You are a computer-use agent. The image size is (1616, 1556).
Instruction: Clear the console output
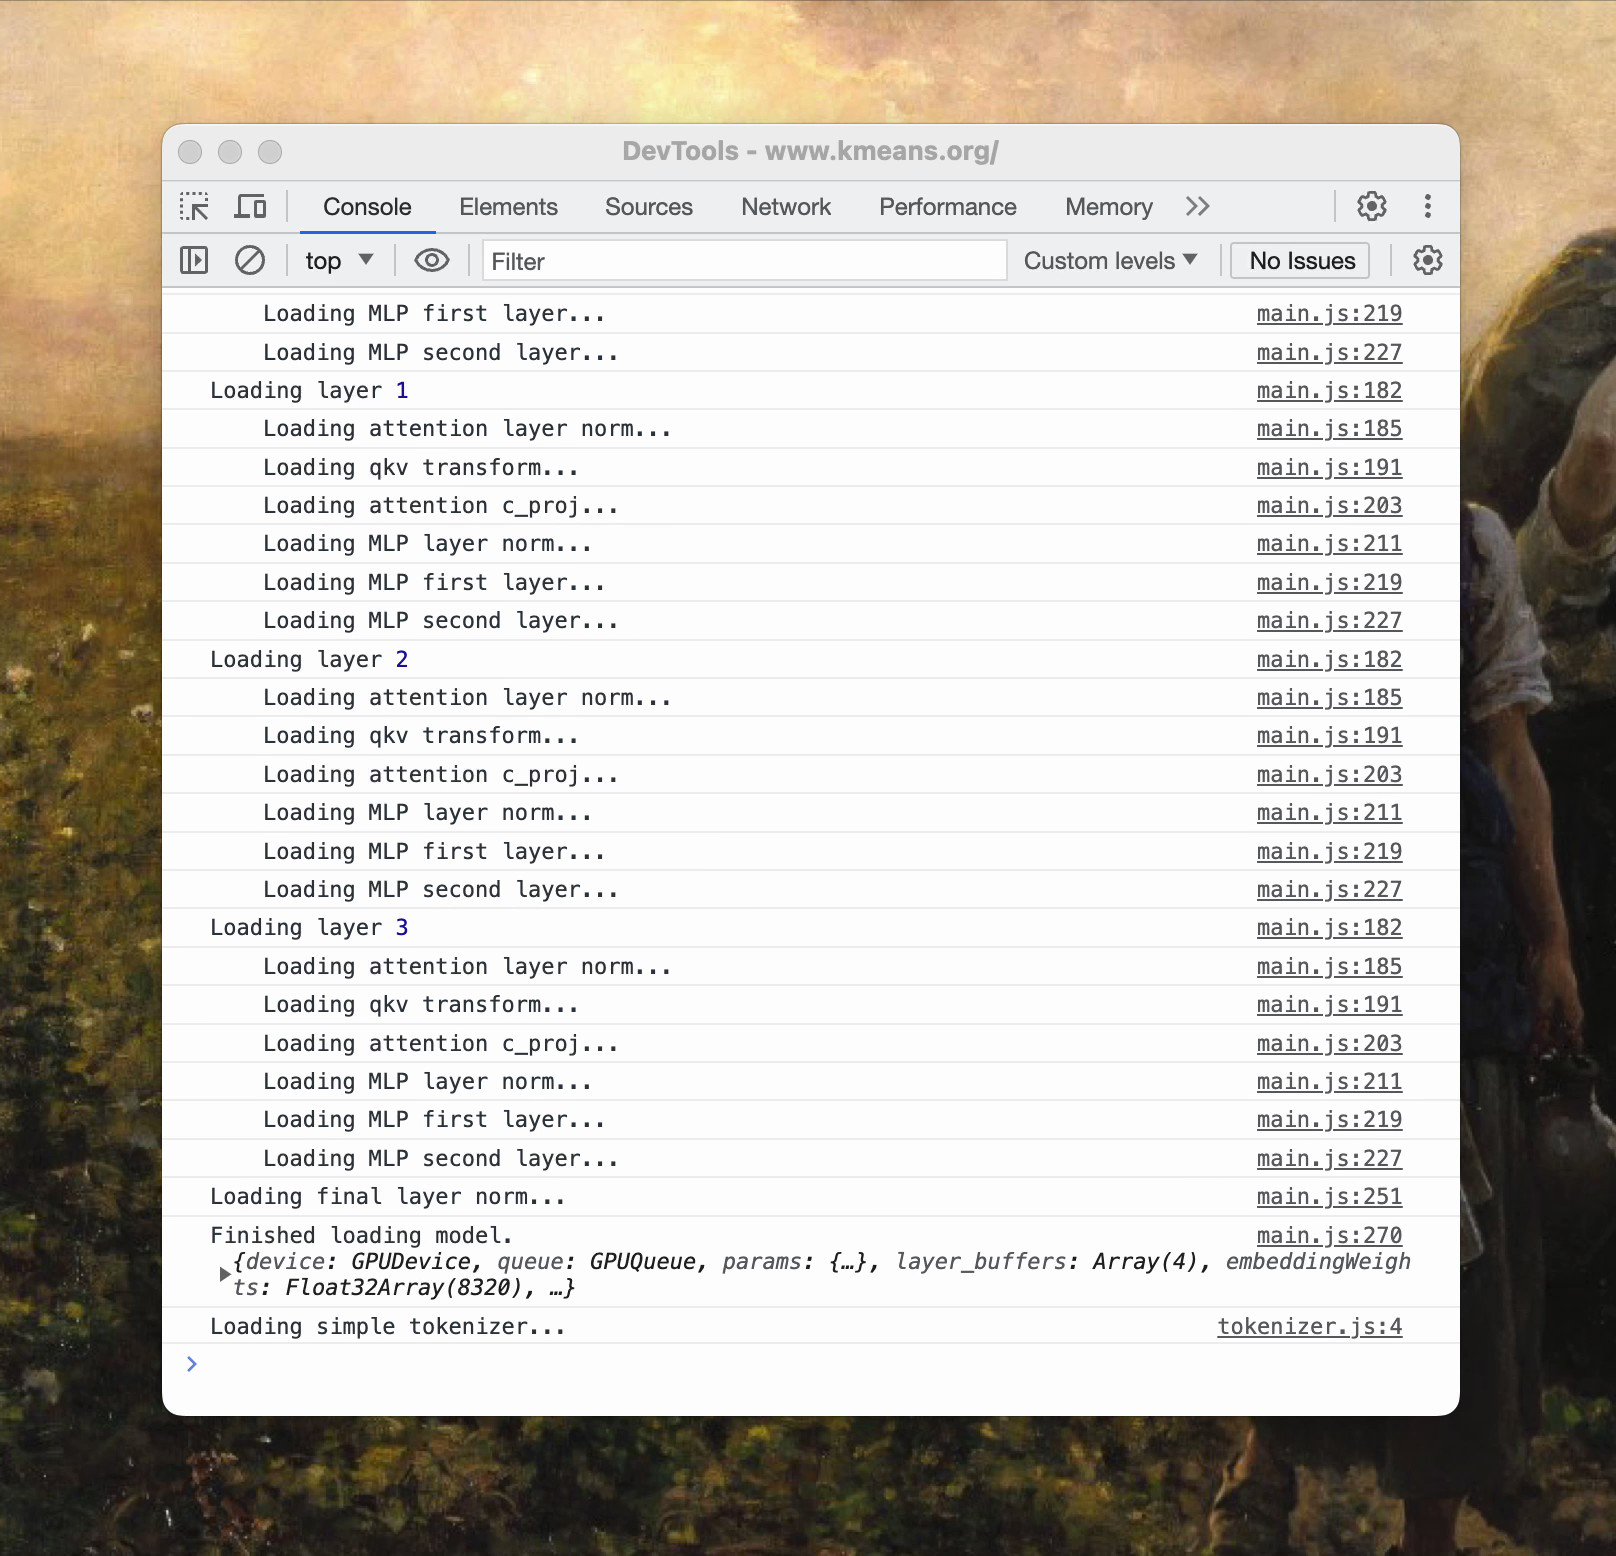click(250, 260)
